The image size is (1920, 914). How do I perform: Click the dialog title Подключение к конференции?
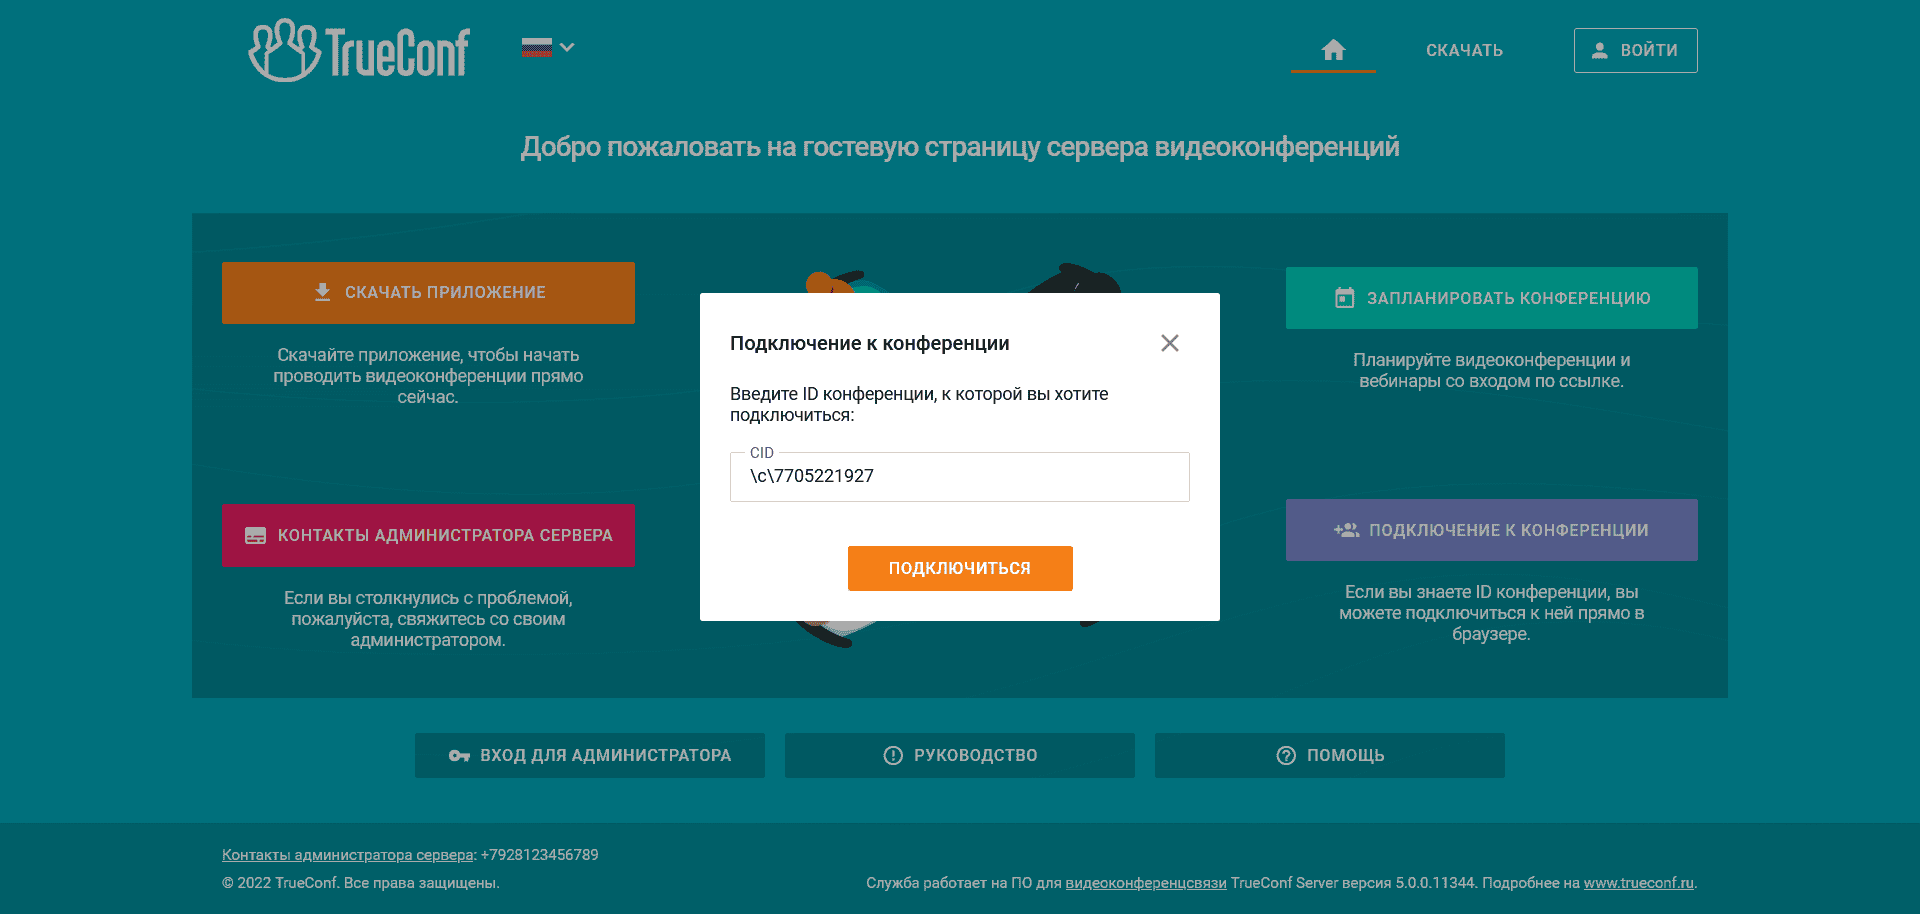(870, 344)
